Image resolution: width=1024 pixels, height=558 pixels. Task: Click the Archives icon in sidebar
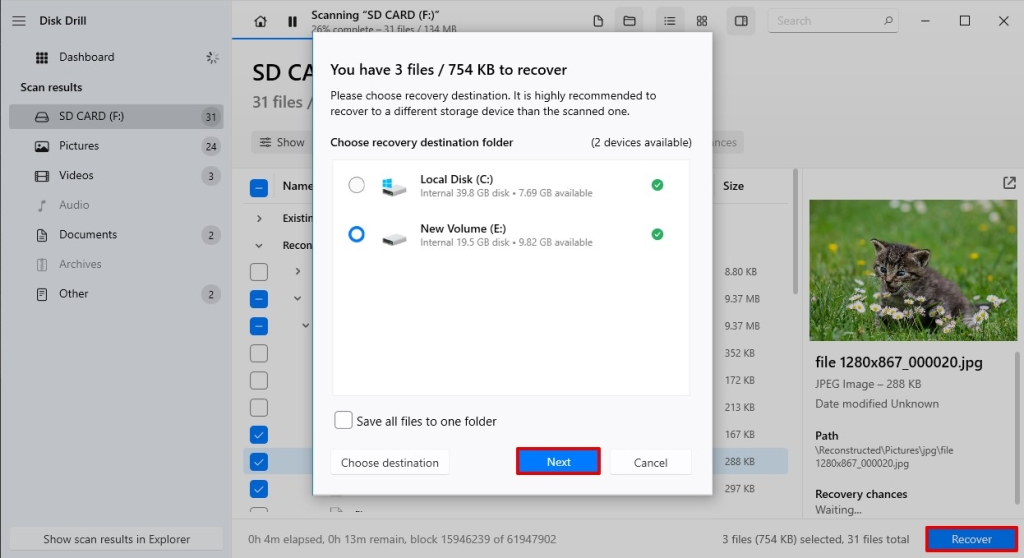[42, 265]
